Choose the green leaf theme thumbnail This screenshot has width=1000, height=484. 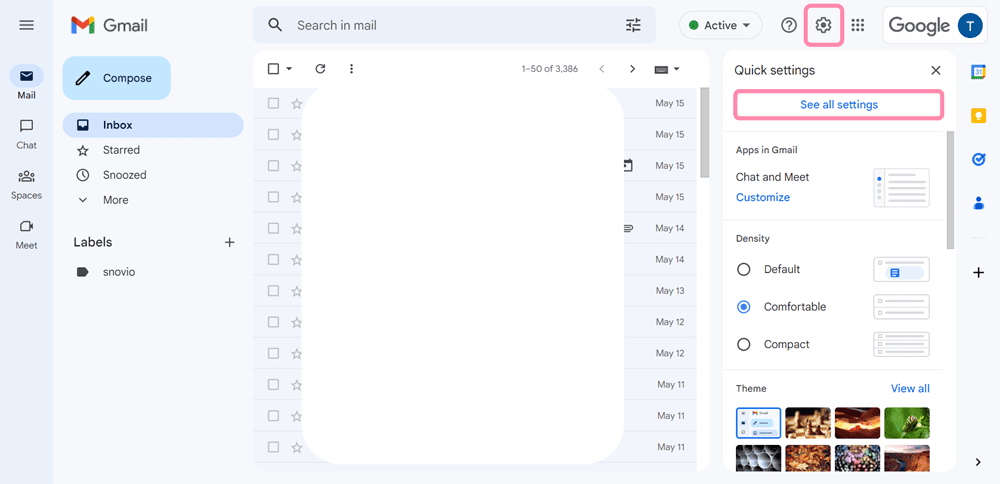[906, 422]
